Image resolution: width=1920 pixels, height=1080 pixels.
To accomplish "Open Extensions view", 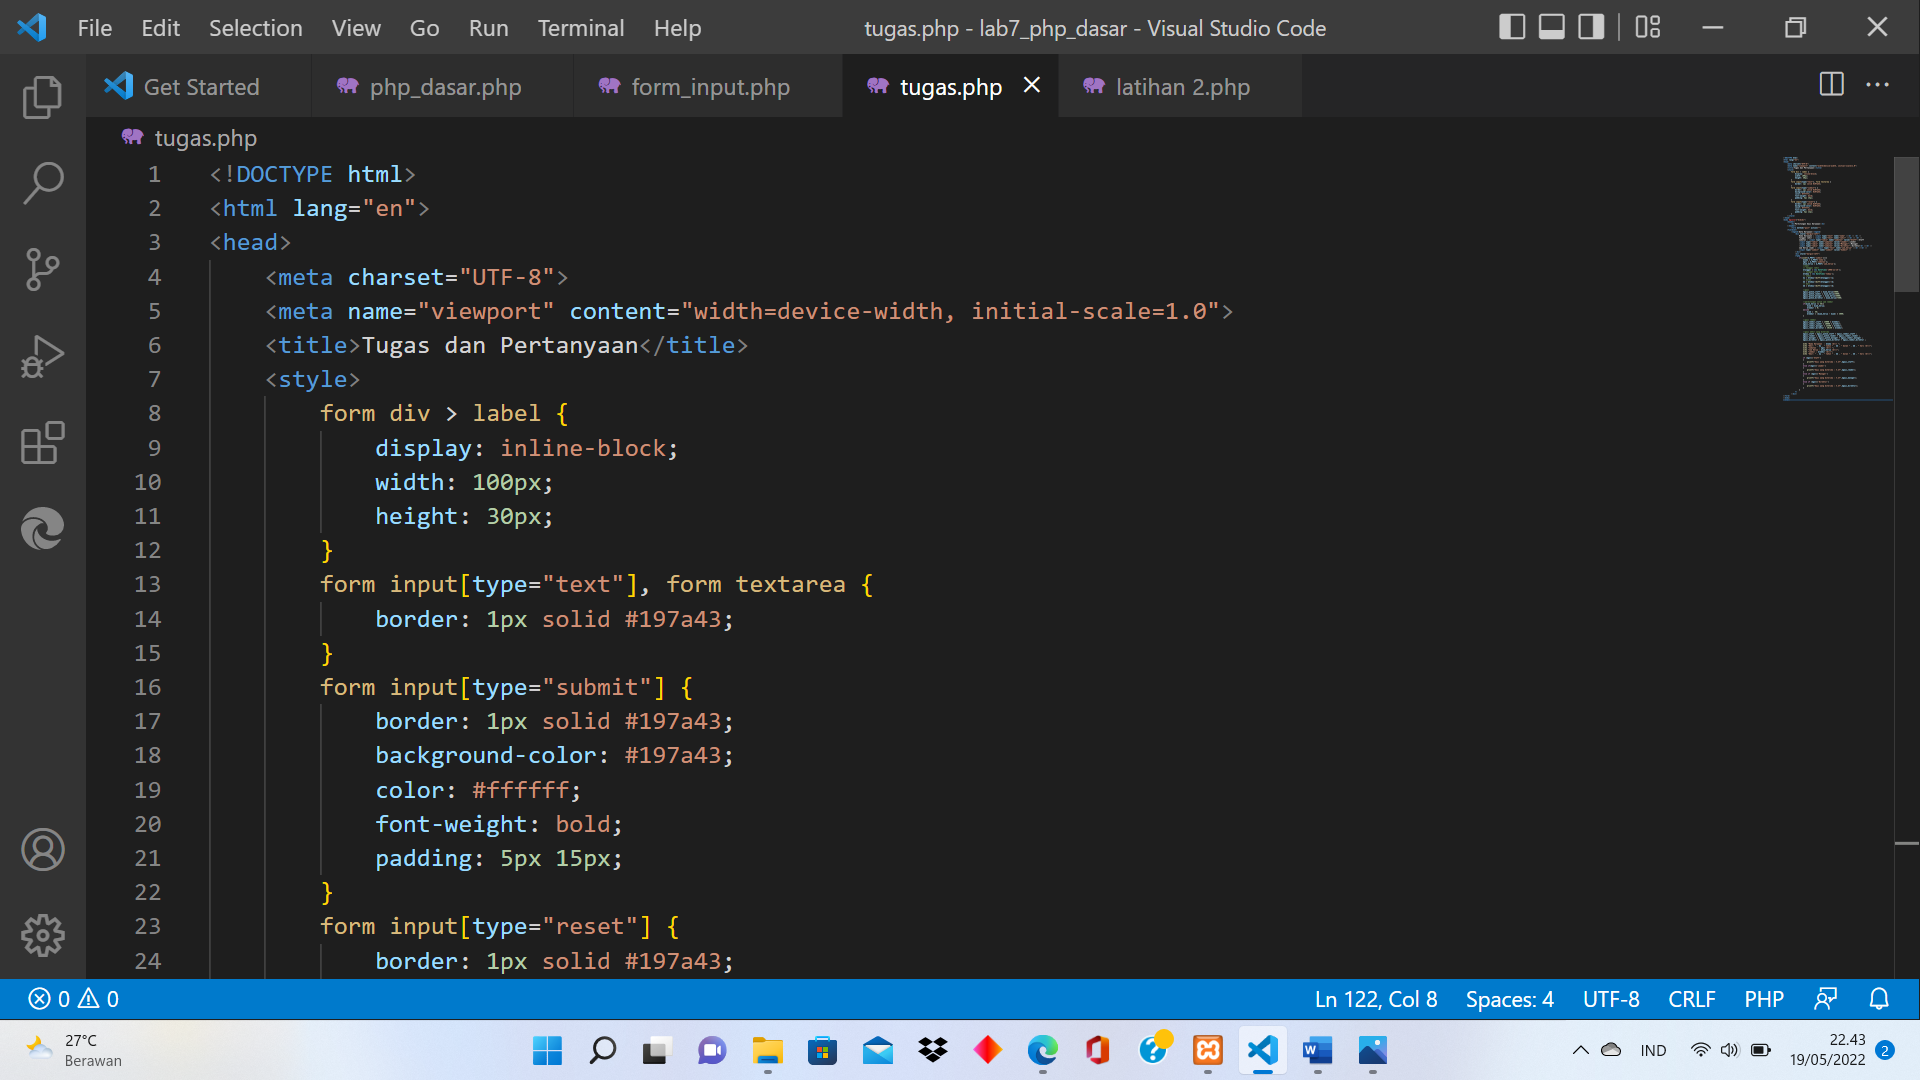I will pos(42,442).
